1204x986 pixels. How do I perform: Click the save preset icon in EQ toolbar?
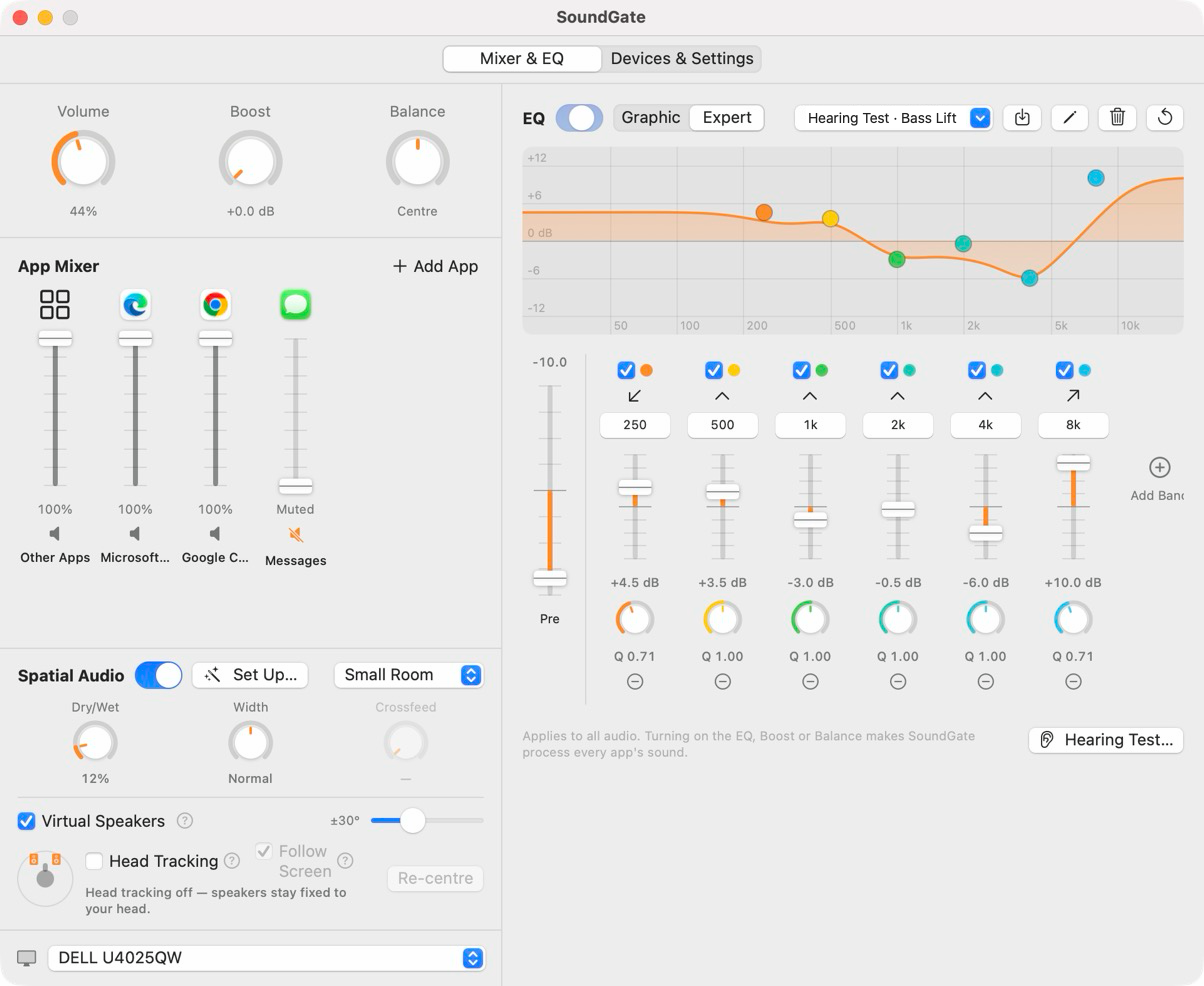click(x=1022, y=117)
